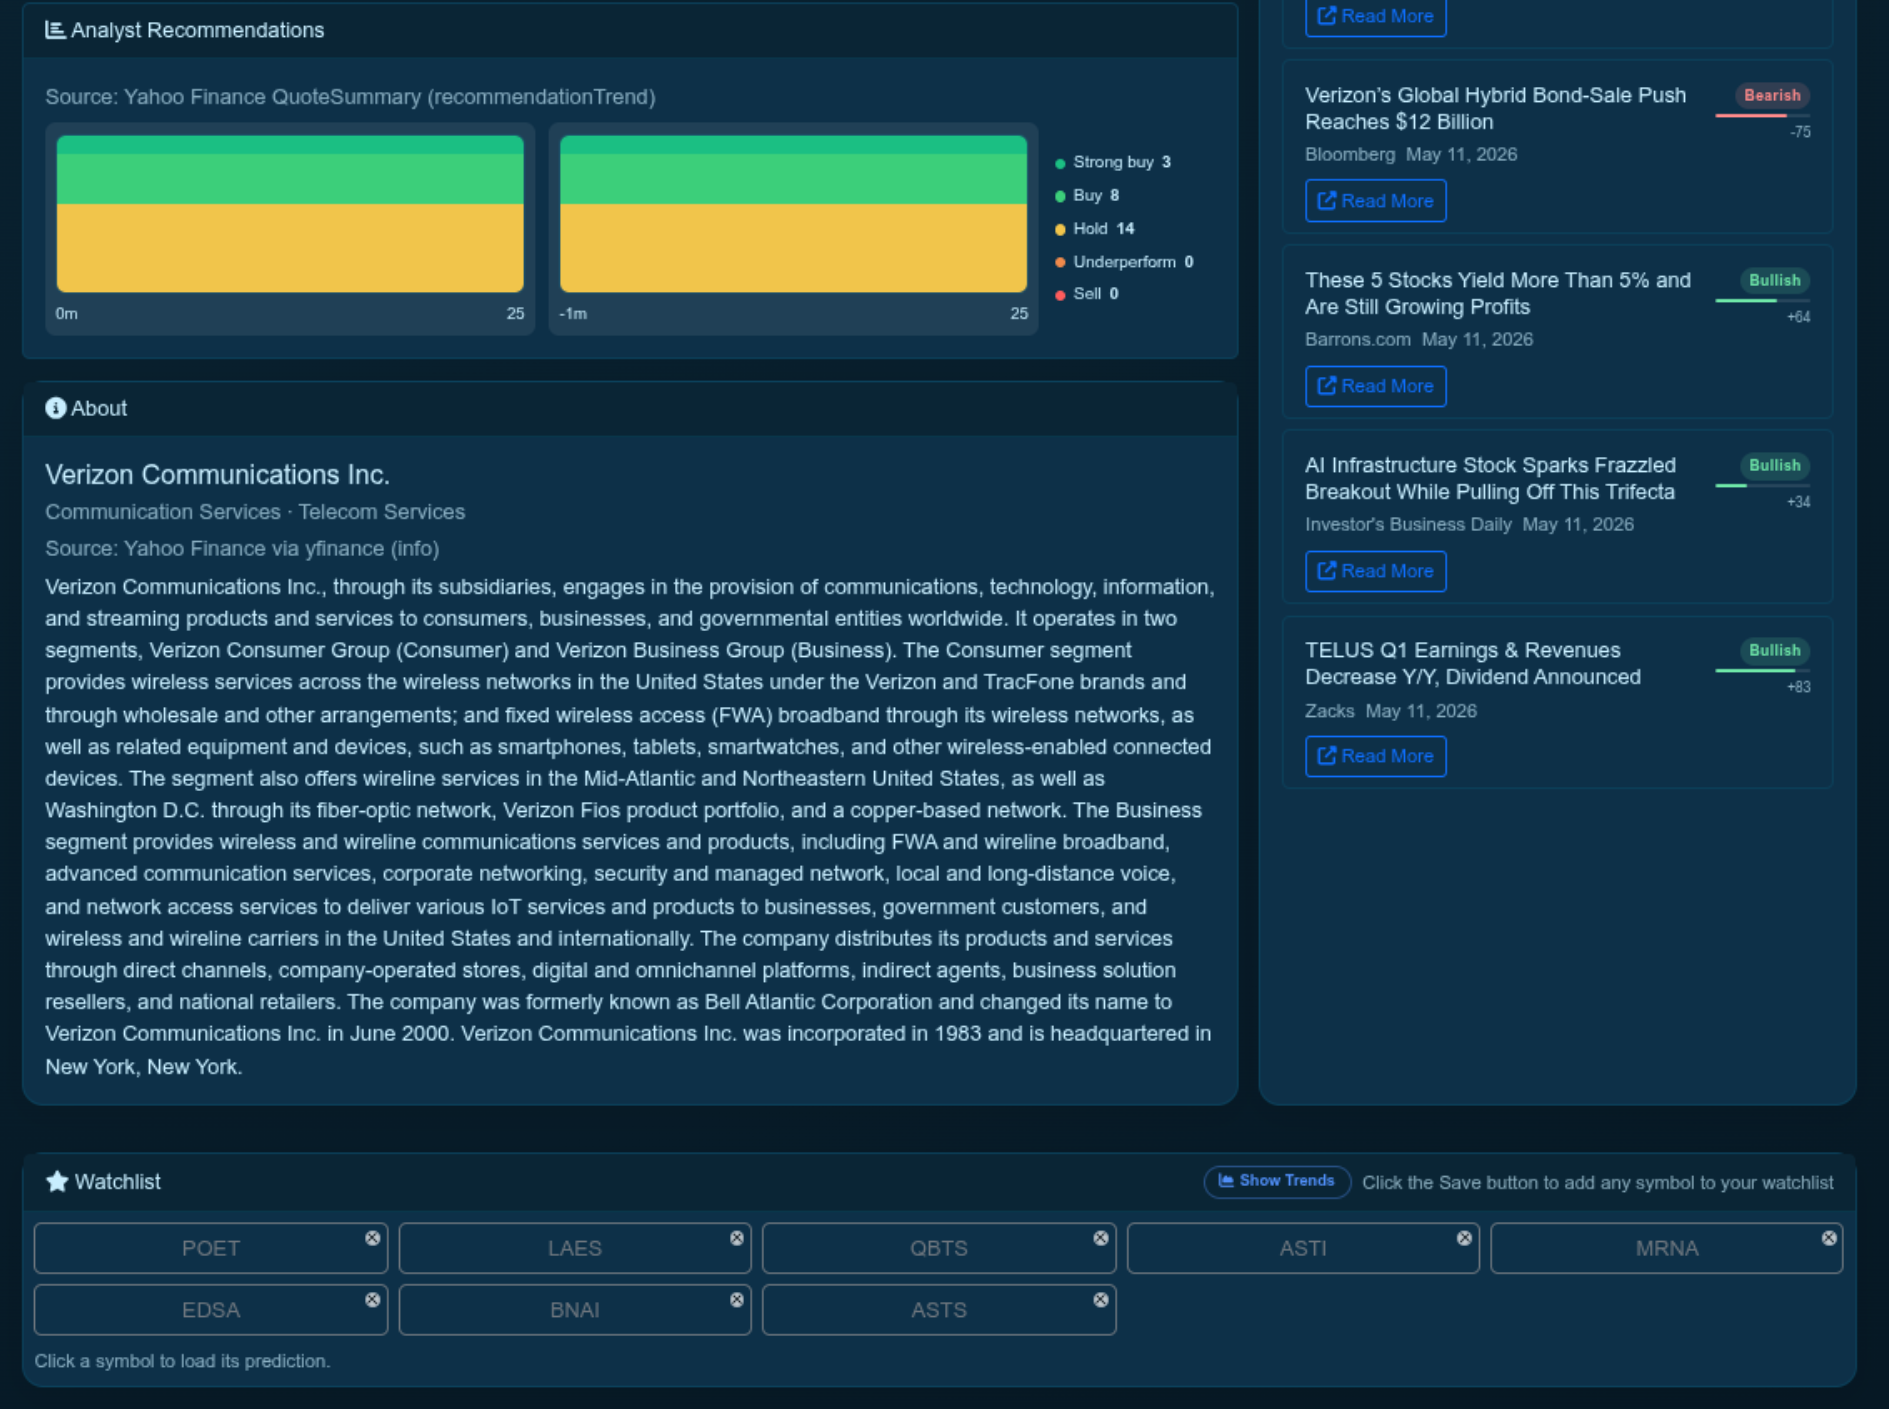The image size is (1889, 1409).
Task: Click the +34 sentiment score bar
Action: (x=1763, y=486)
